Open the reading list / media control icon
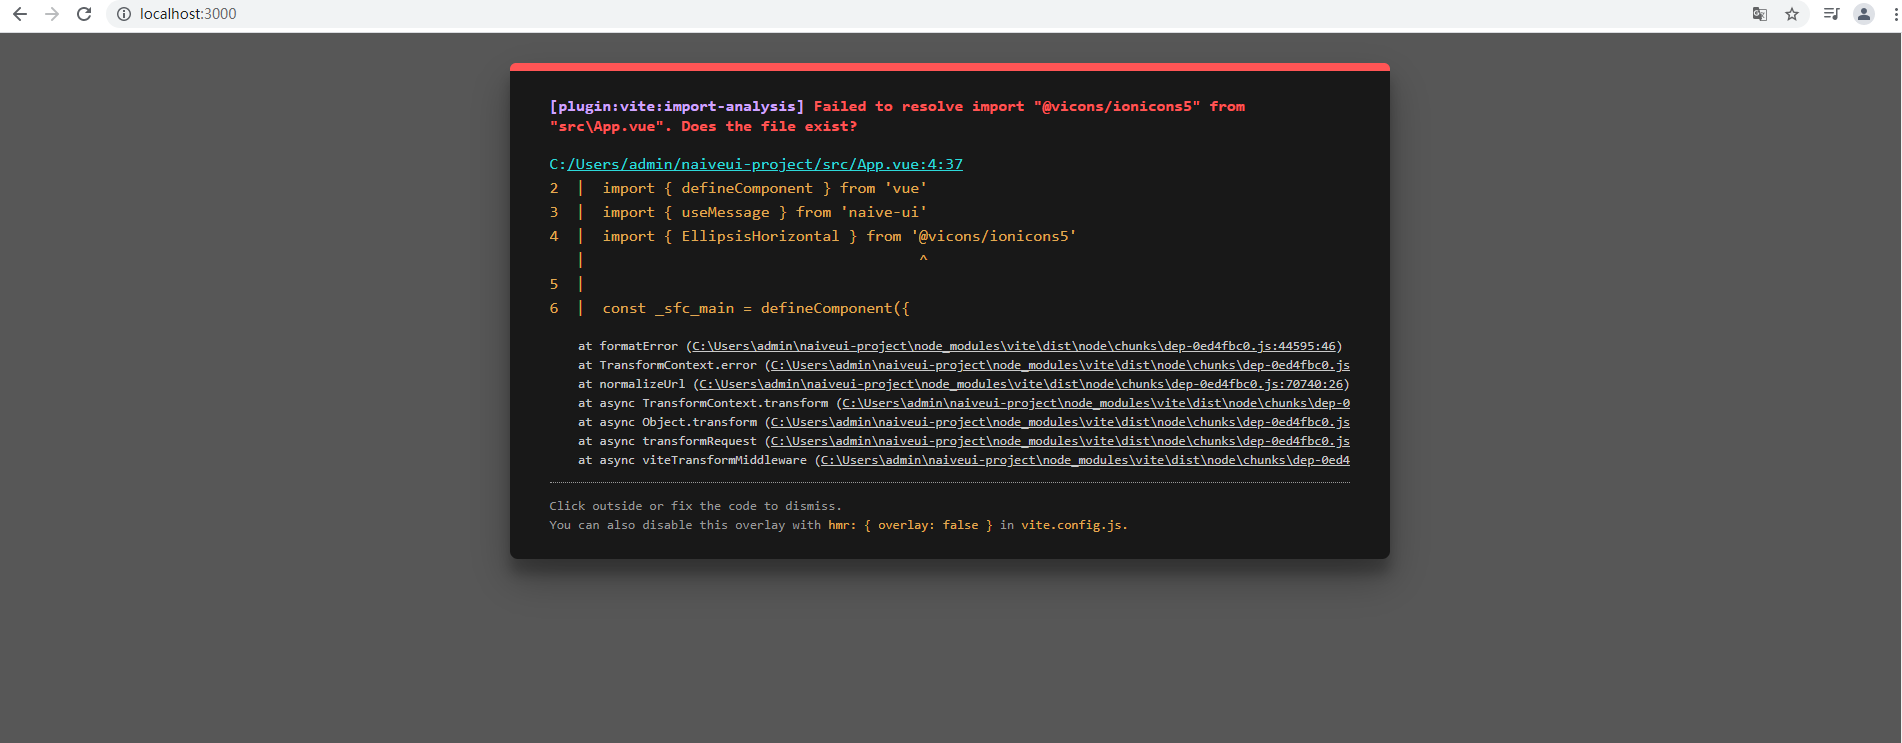This screenshot has height=743, width=1902. click(1831, 14)
